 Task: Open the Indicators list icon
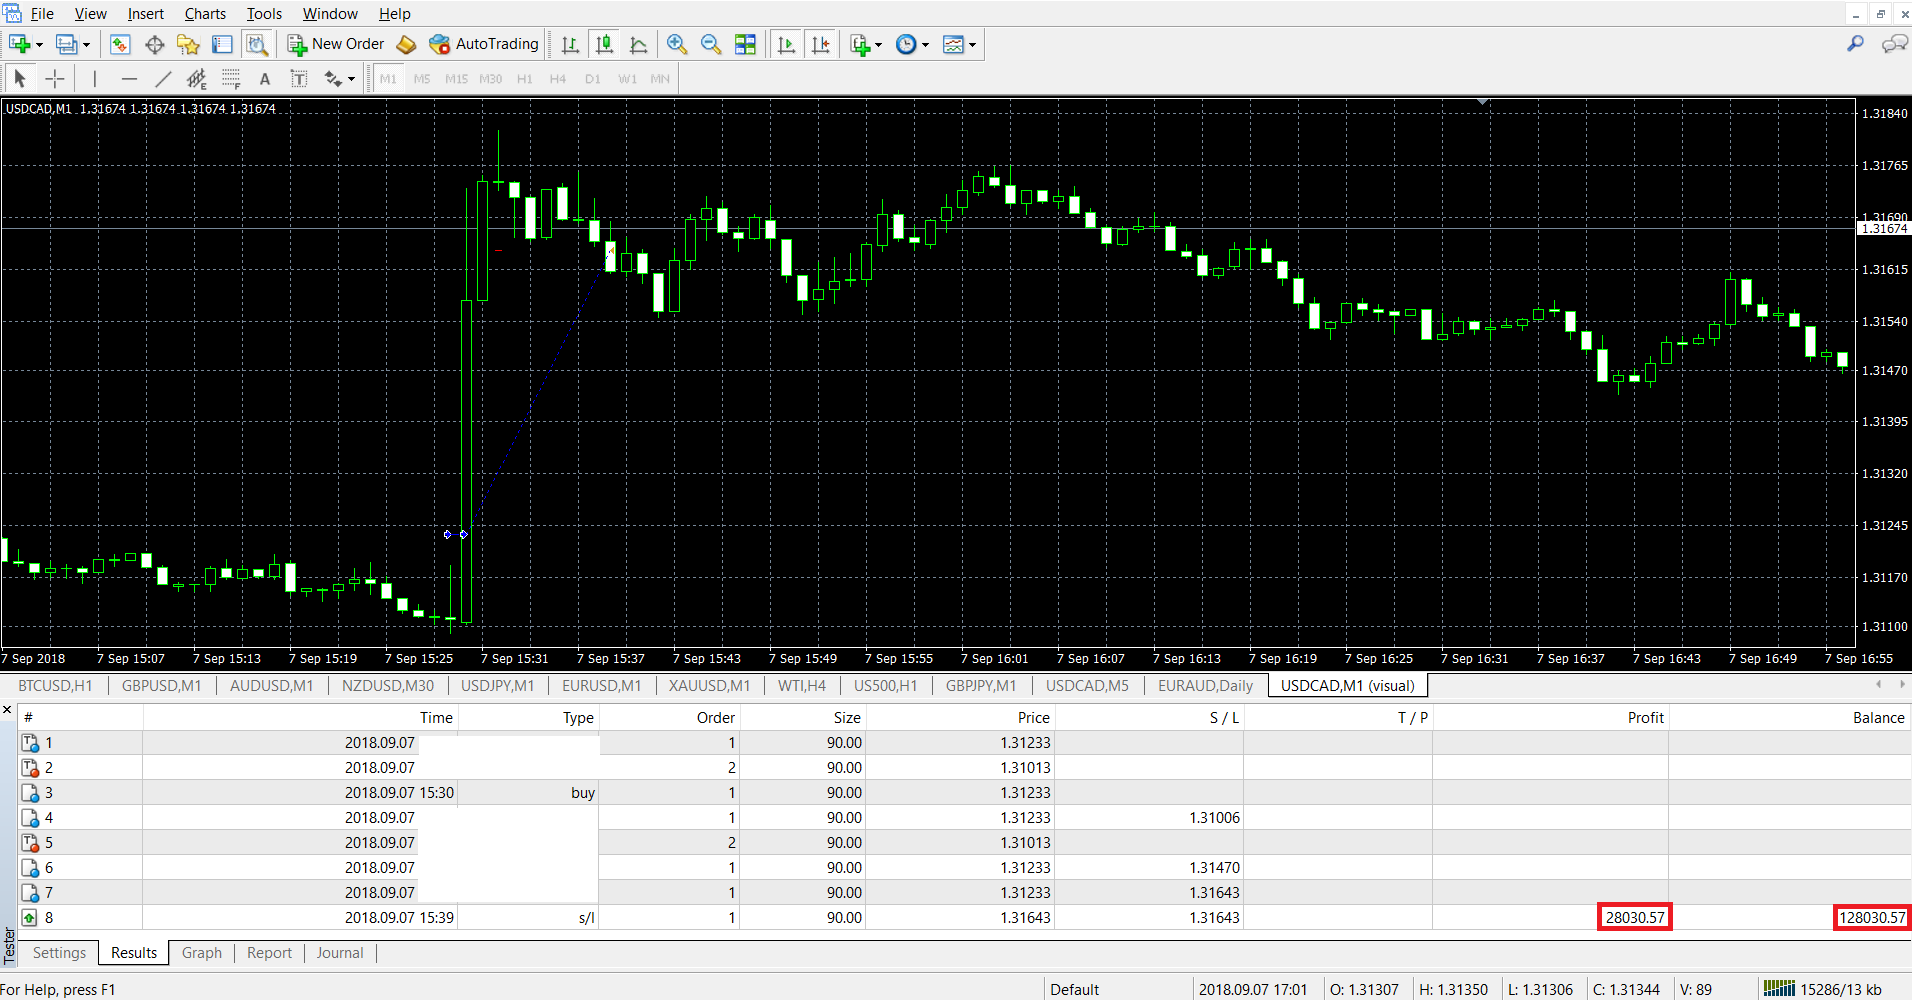[x=859, y=44]
